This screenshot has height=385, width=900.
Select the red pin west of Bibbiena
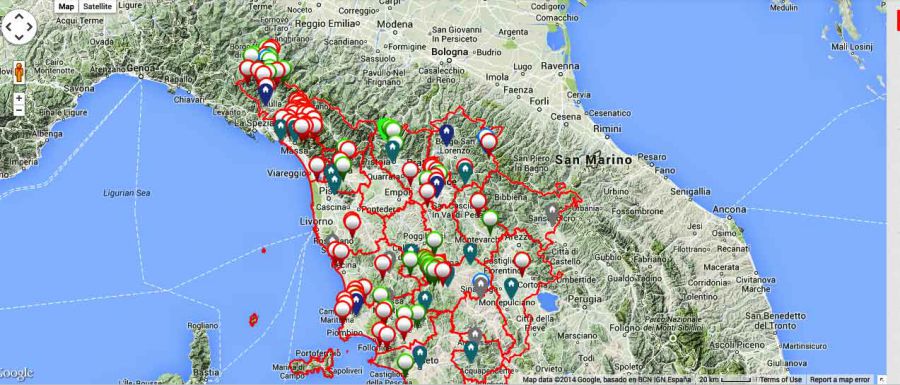coord(478,203)
